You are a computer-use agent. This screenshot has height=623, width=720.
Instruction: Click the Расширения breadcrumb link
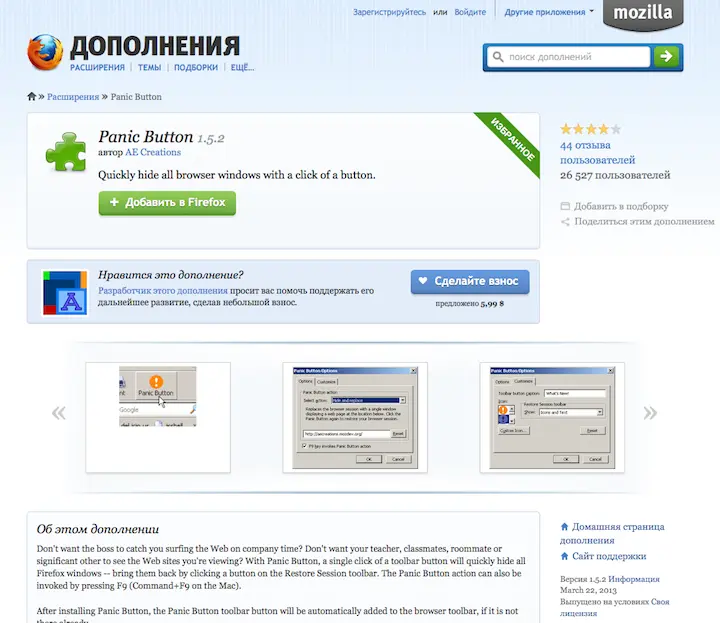(73, 97)
